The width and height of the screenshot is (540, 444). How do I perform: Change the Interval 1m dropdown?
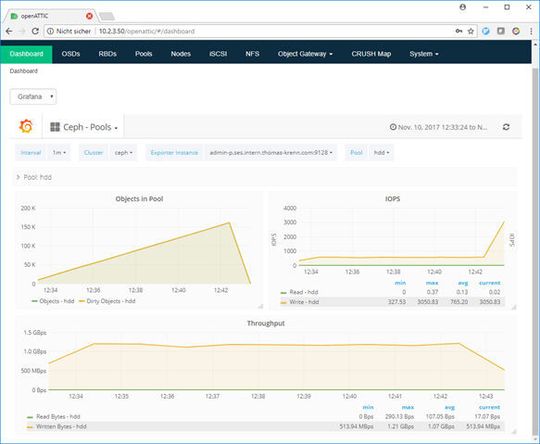point(59,153)
